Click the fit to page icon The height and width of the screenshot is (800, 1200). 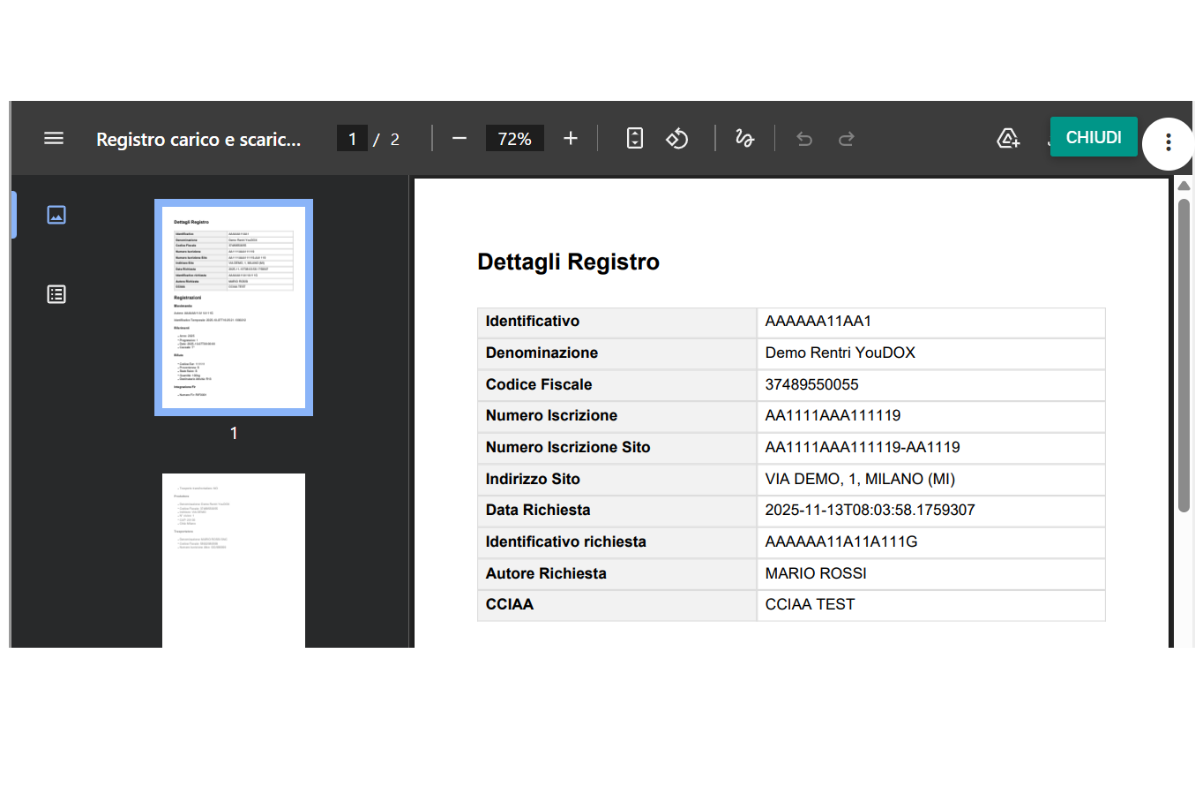tap(635, 139)
